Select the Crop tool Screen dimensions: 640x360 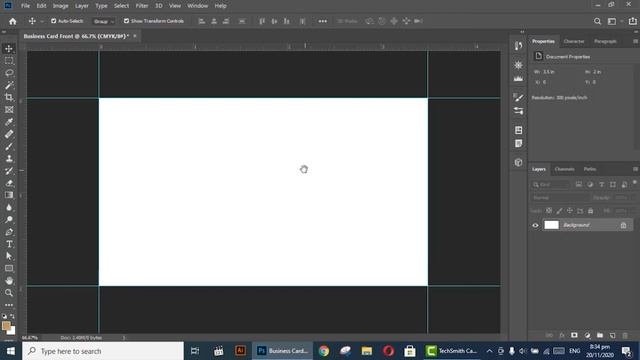pyautogui.click(x=9, y=97)
